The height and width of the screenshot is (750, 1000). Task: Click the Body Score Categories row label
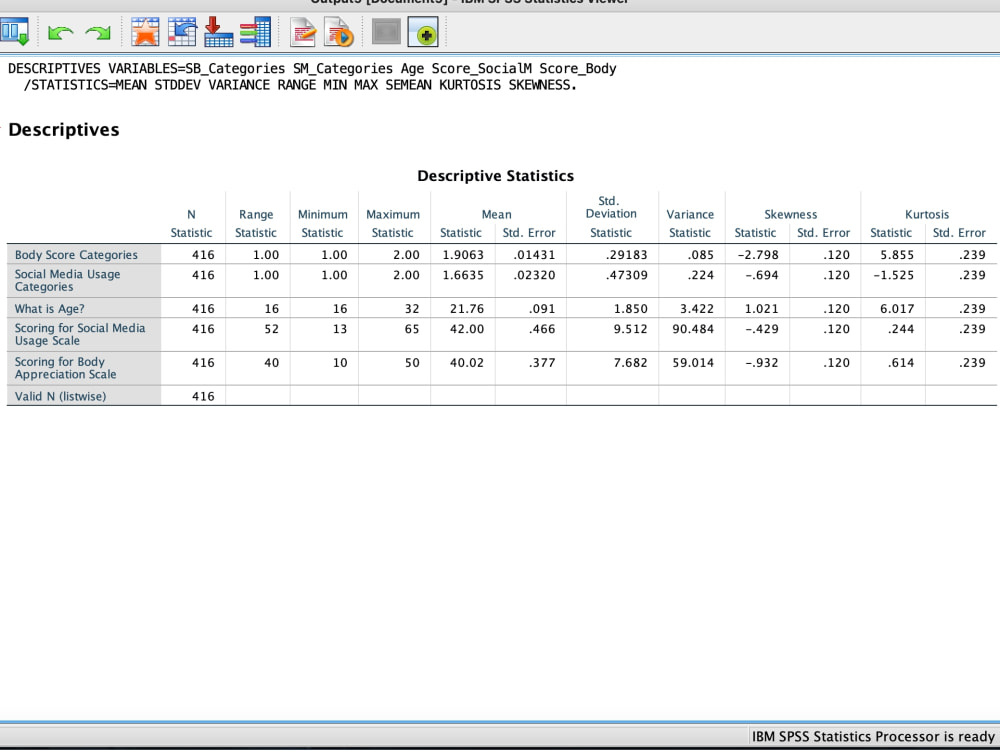click(76, 254)
